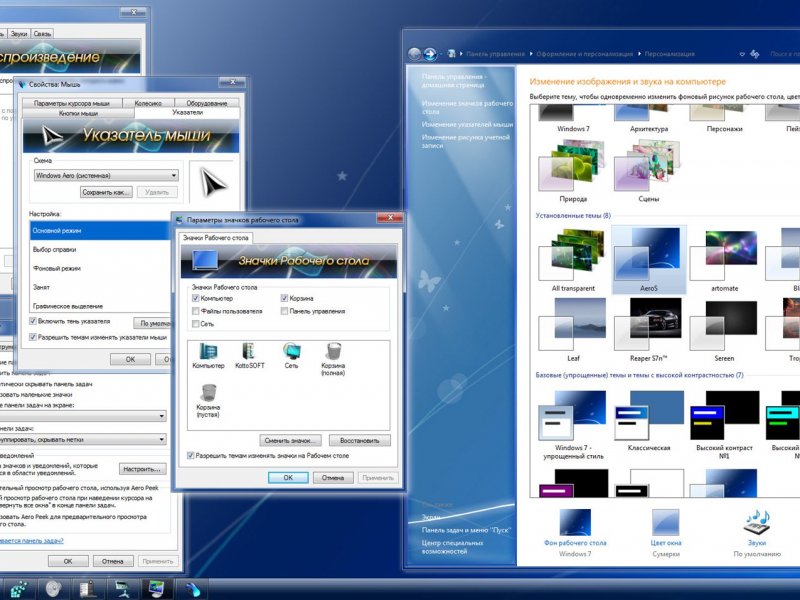This screenshot has width=800, height=600.
Task: Confirm OK in desktop icons dialog
Action: coord(288,478)
